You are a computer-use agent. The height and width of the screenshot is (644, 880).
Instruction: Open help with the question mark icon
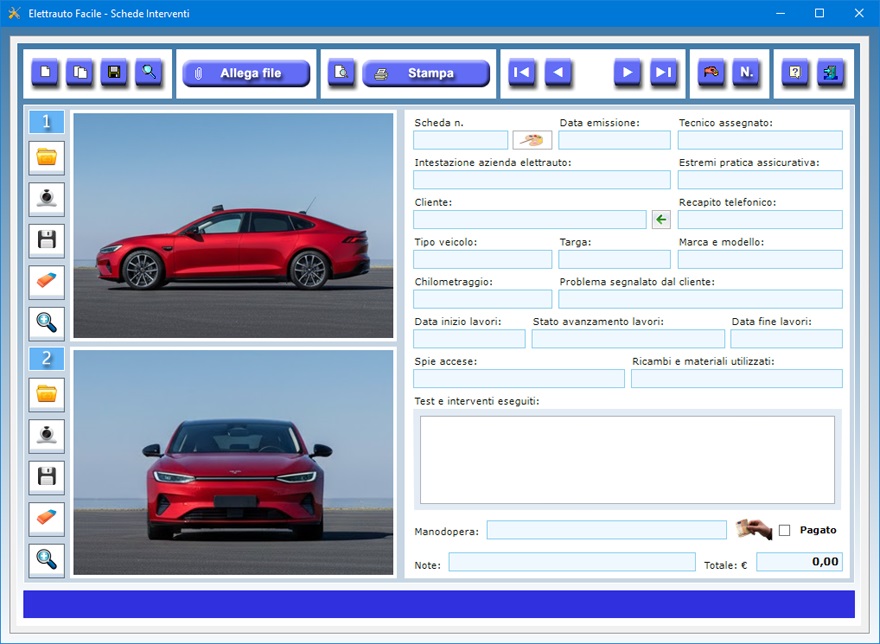pos(795,73)
